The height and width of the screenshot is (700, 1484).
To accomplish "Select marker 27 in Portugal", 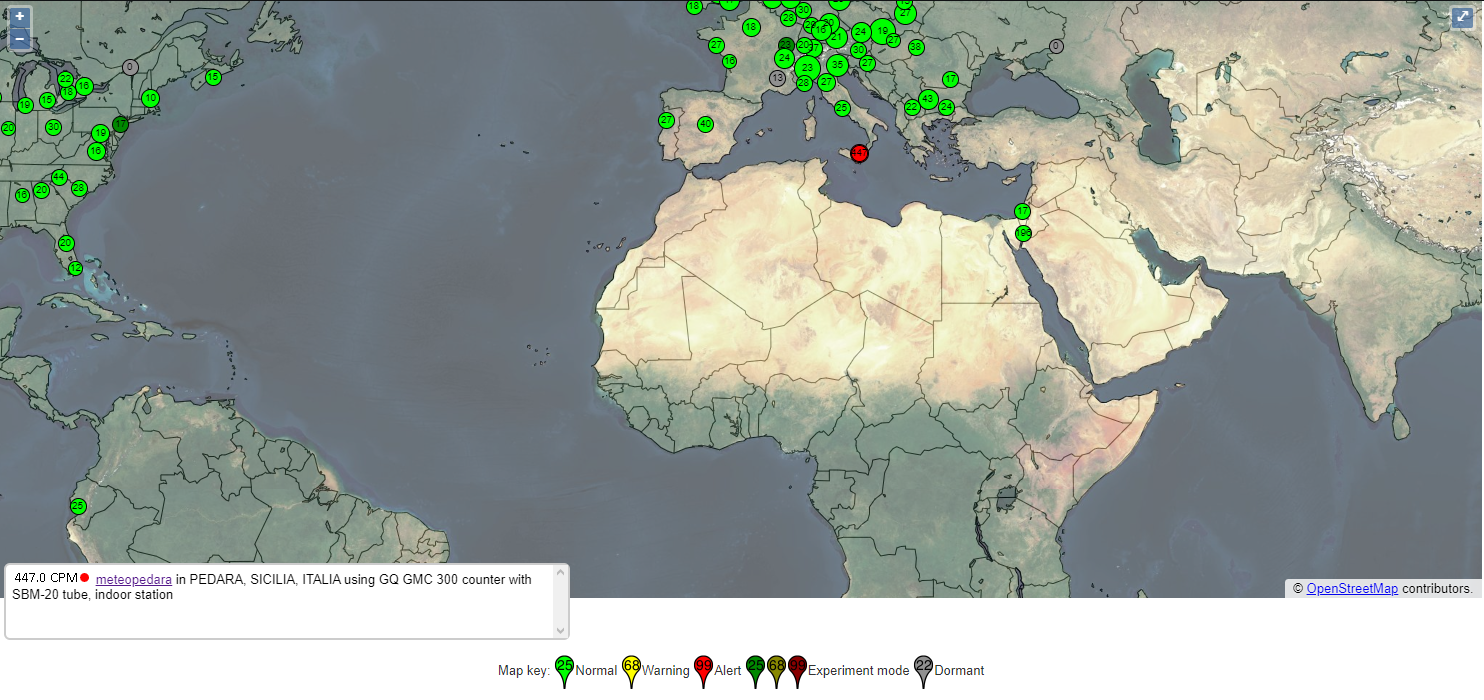I will [667, 120].
